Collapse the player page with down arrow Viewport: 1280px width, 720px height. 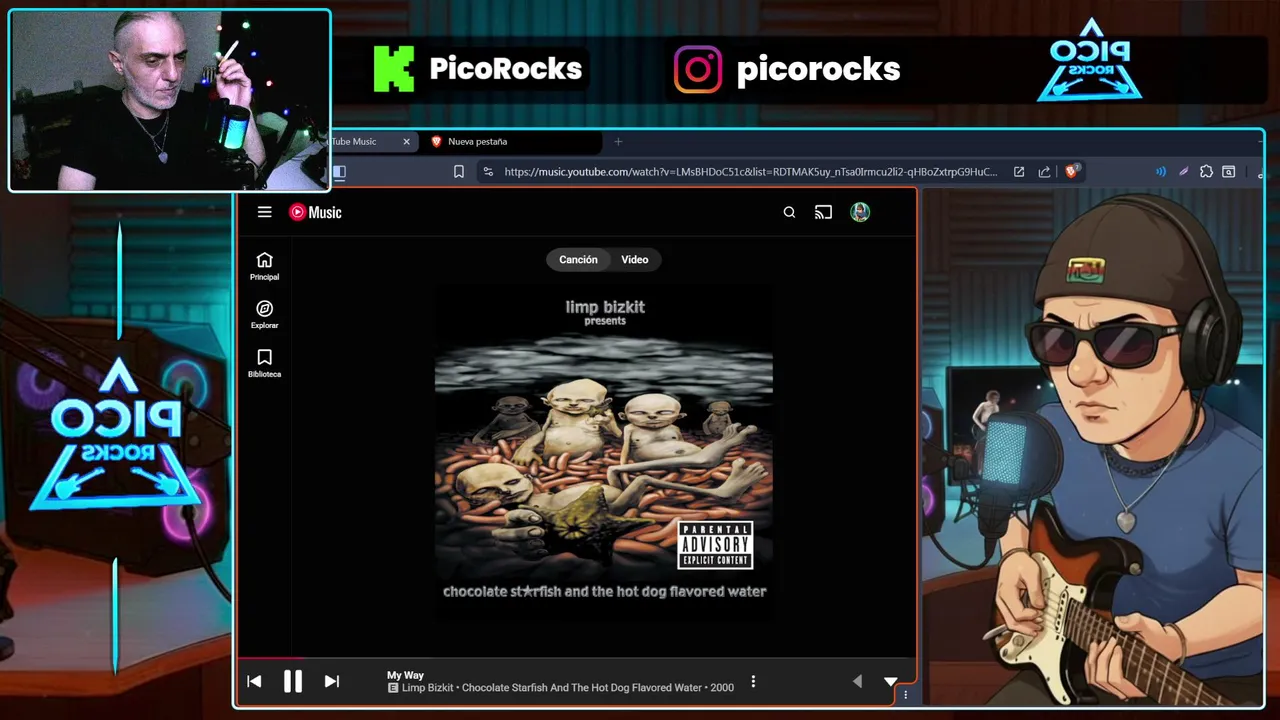[x=890, y=681]
